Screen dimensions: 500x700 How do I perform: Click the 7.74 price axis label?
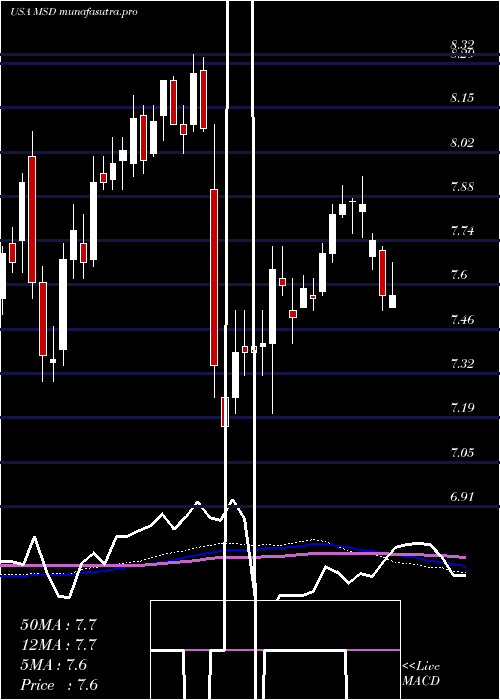pyautogui.click(x=462, y=230)
